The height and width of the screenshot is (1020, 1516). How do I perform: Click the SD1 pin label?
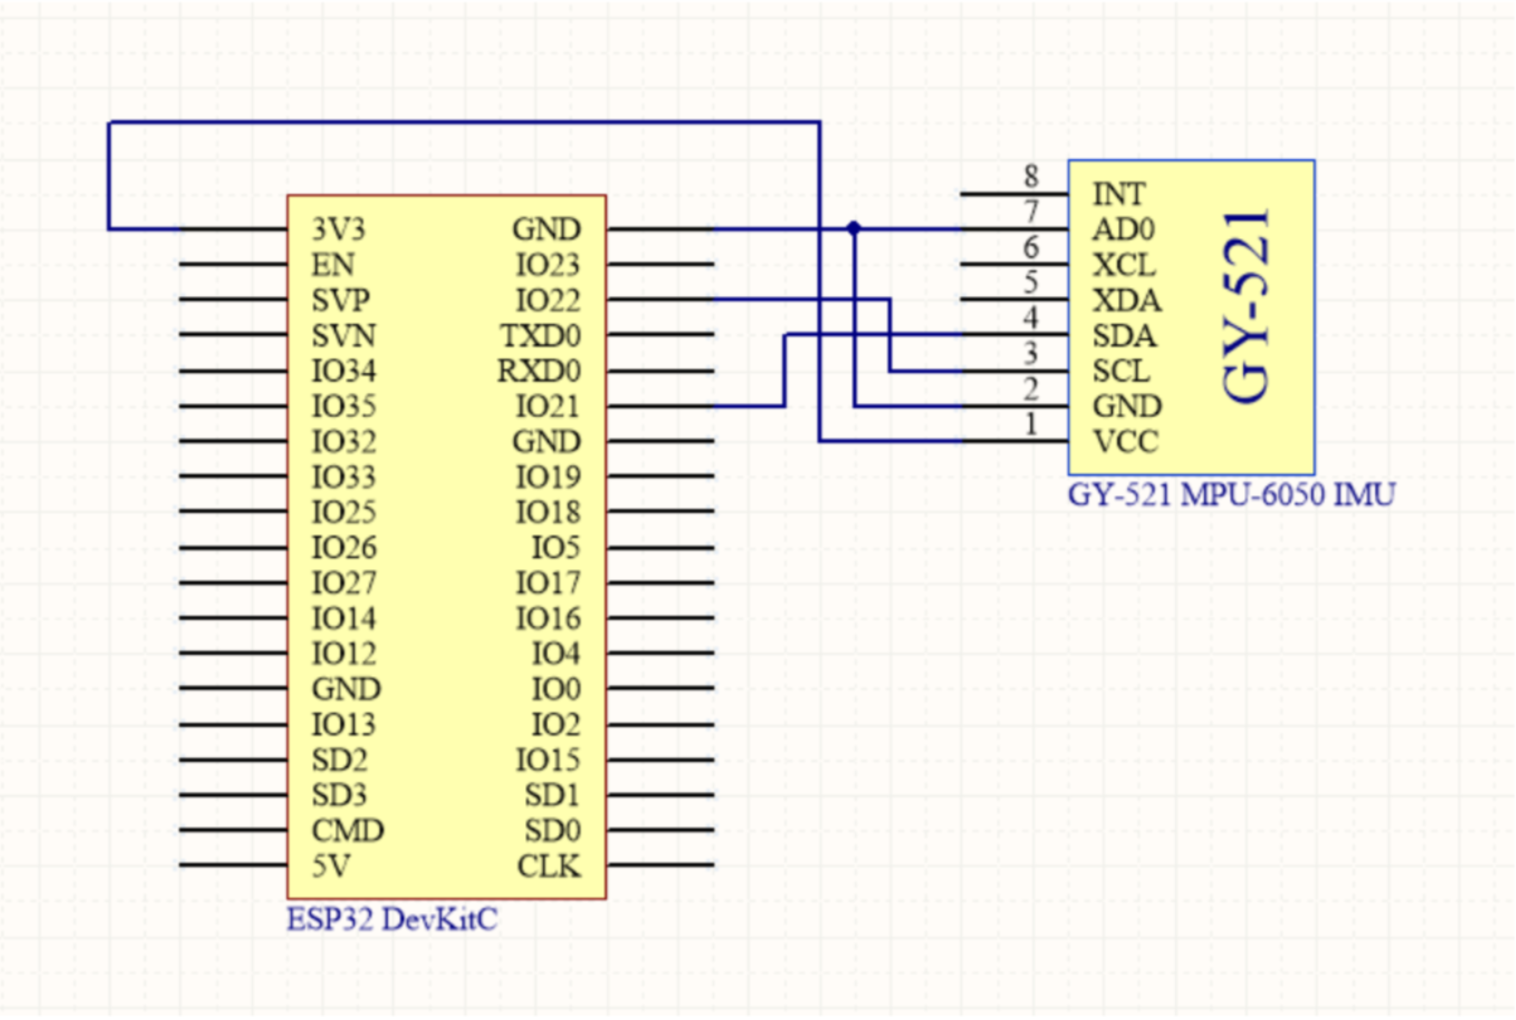552,795
